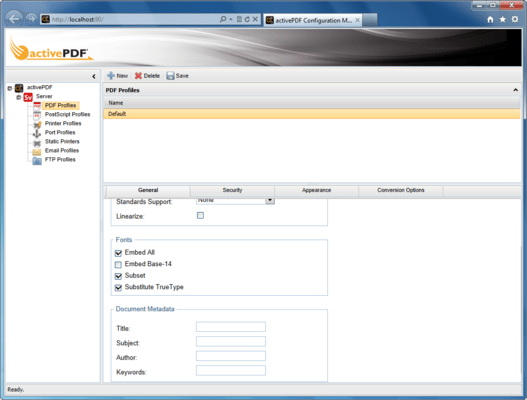The height and width of the screenshot is (400, 527).
Task: Click the Port Profiles anchor icon
Action: (x=37, y=134)
